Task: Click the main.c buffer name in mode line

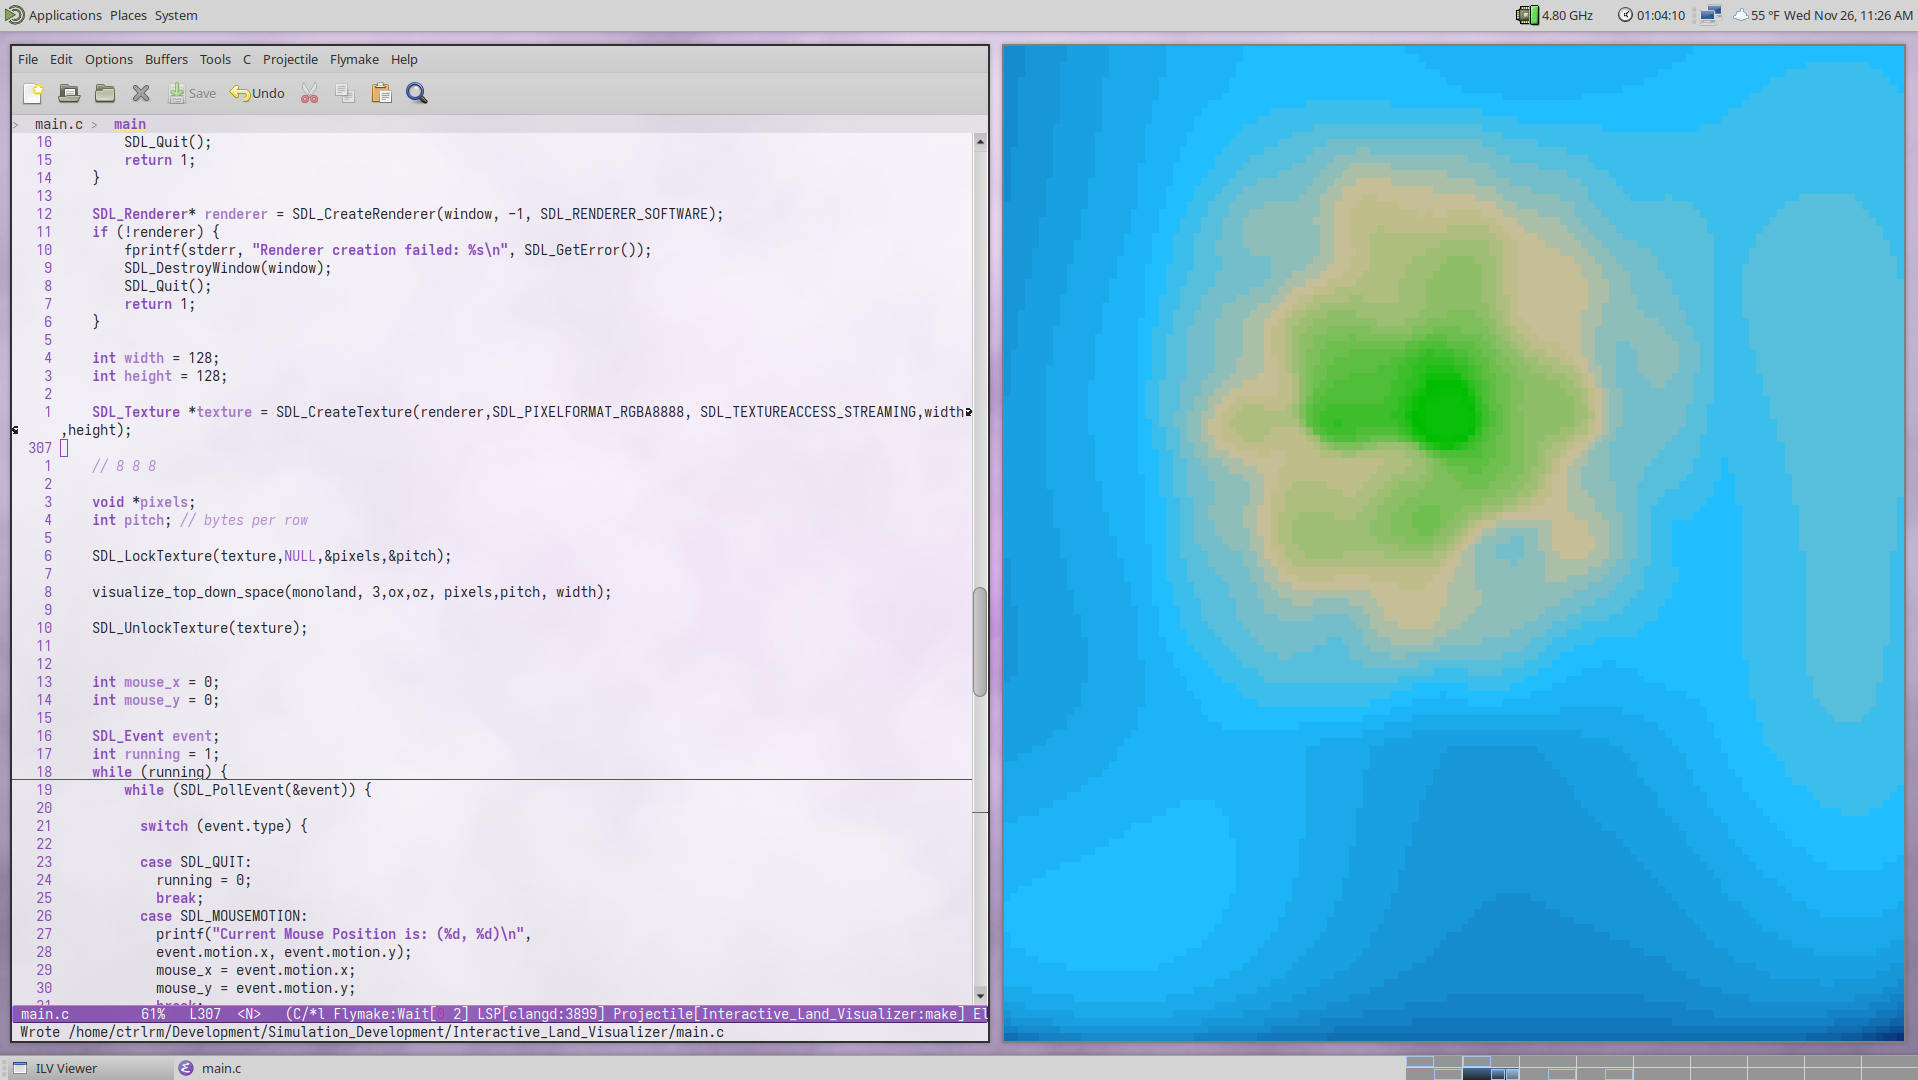Action: point(45,1014)
